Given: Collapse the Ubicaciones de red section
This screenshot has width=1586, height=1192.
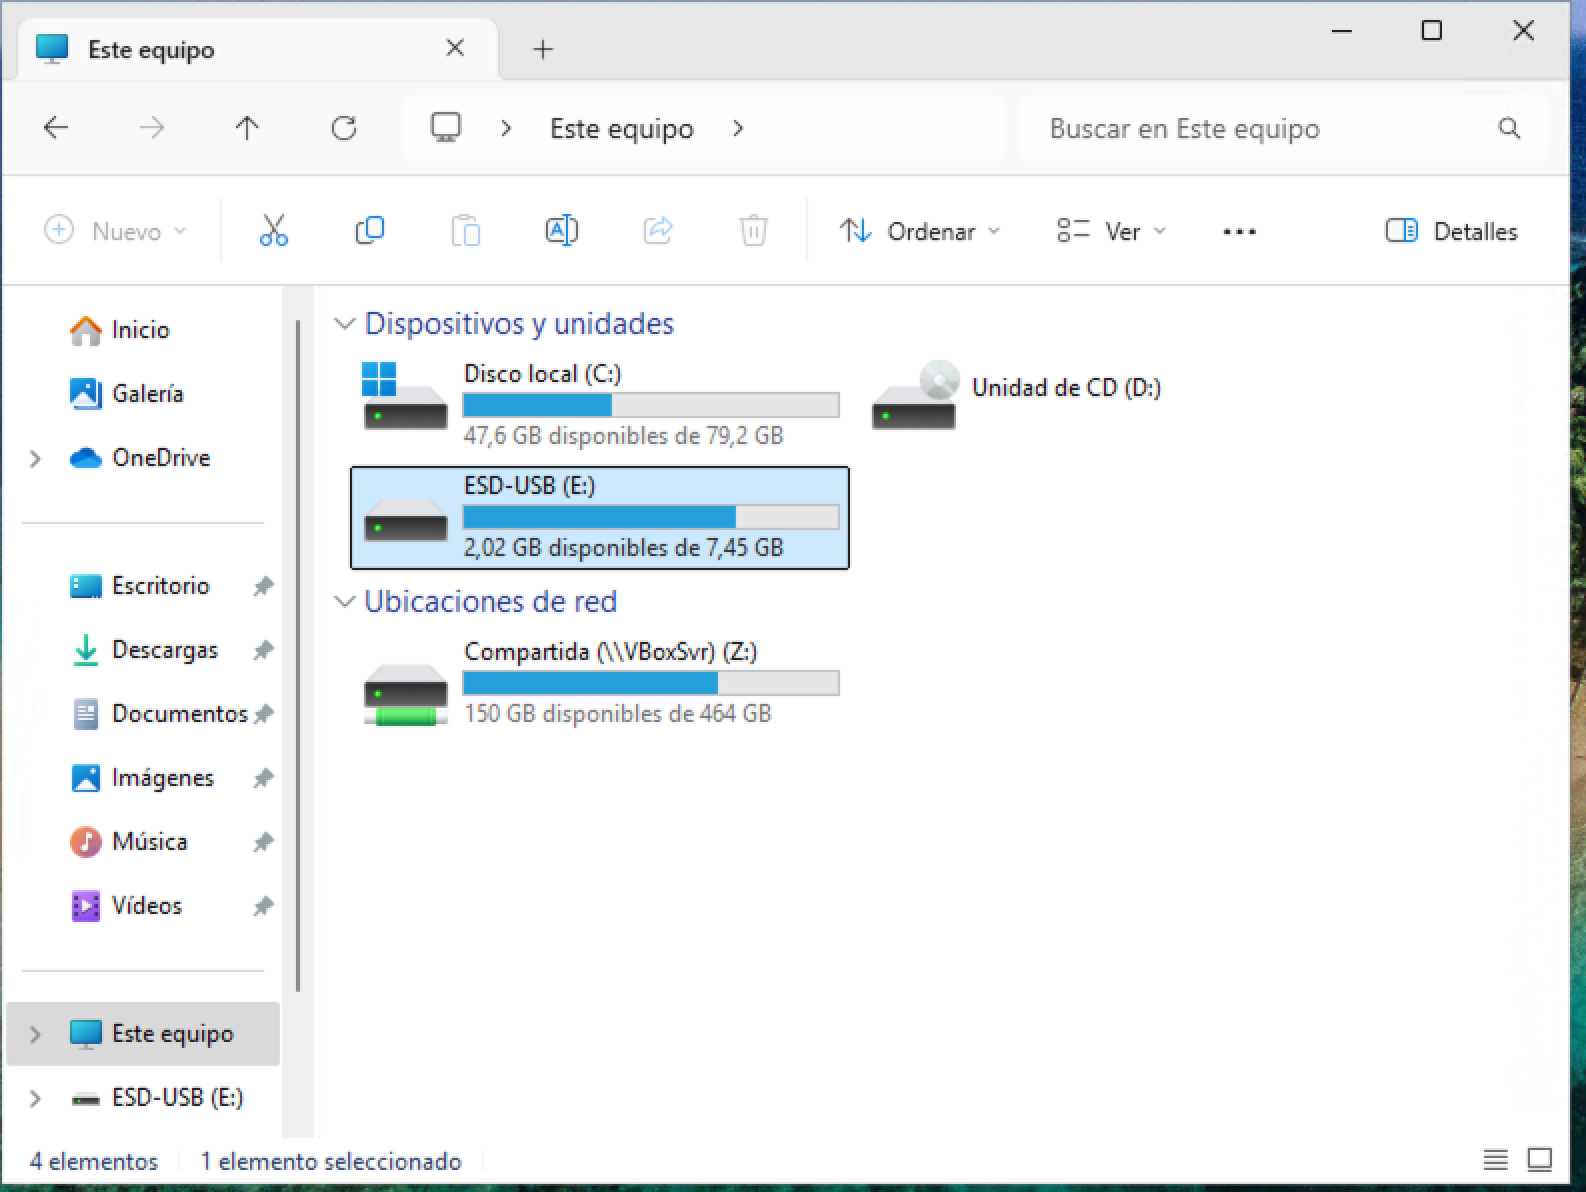Looking at the screenshot, I should pos(345,602).
